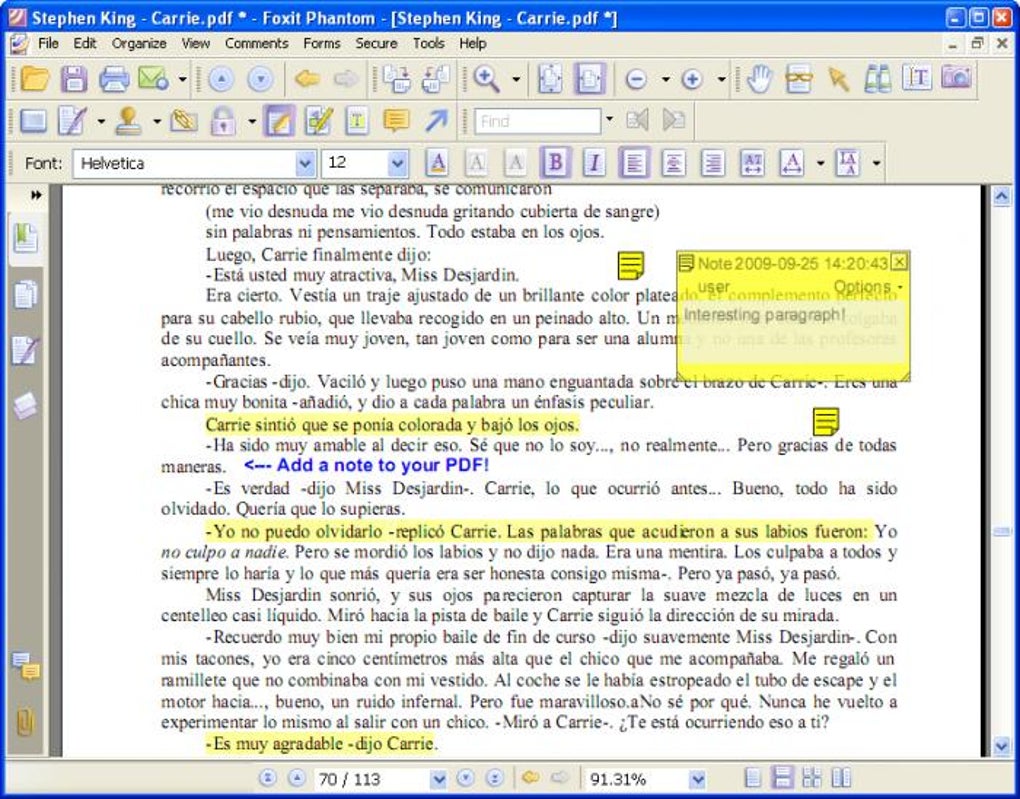Click Find Next arrow button
Screen dimensions: 1020x799
(674, 120)
